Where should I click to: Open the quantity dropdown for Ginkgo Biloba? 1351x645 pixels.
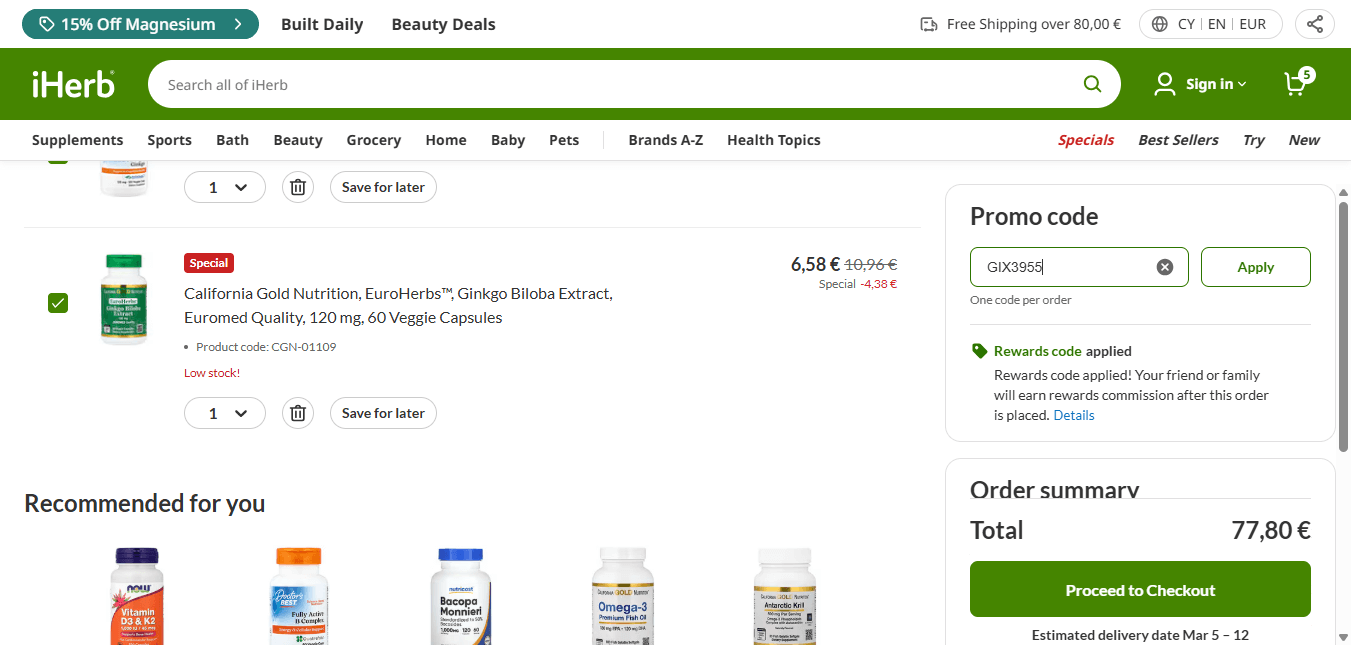(x=224, y=412)
